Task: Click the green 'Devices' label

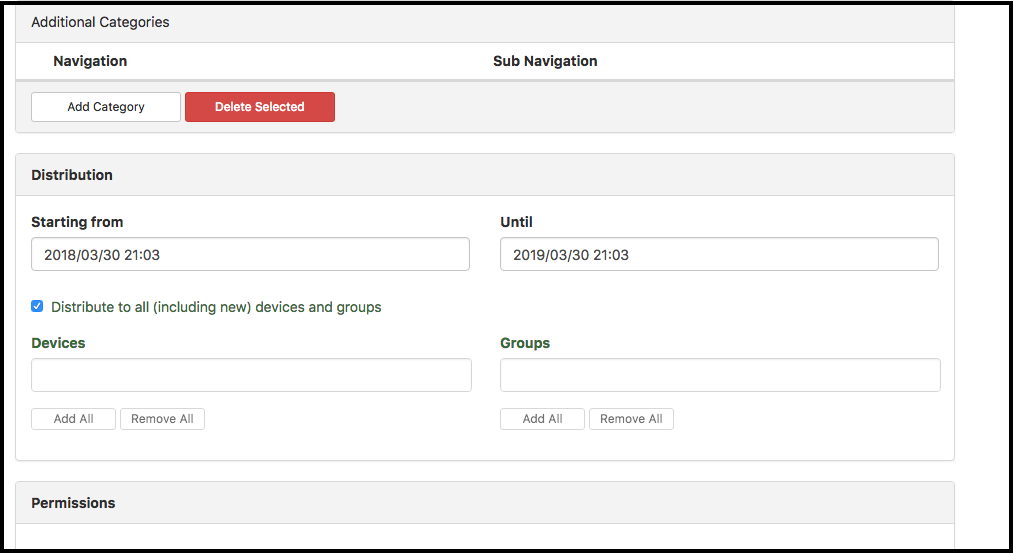Action: tap(58, 343)
